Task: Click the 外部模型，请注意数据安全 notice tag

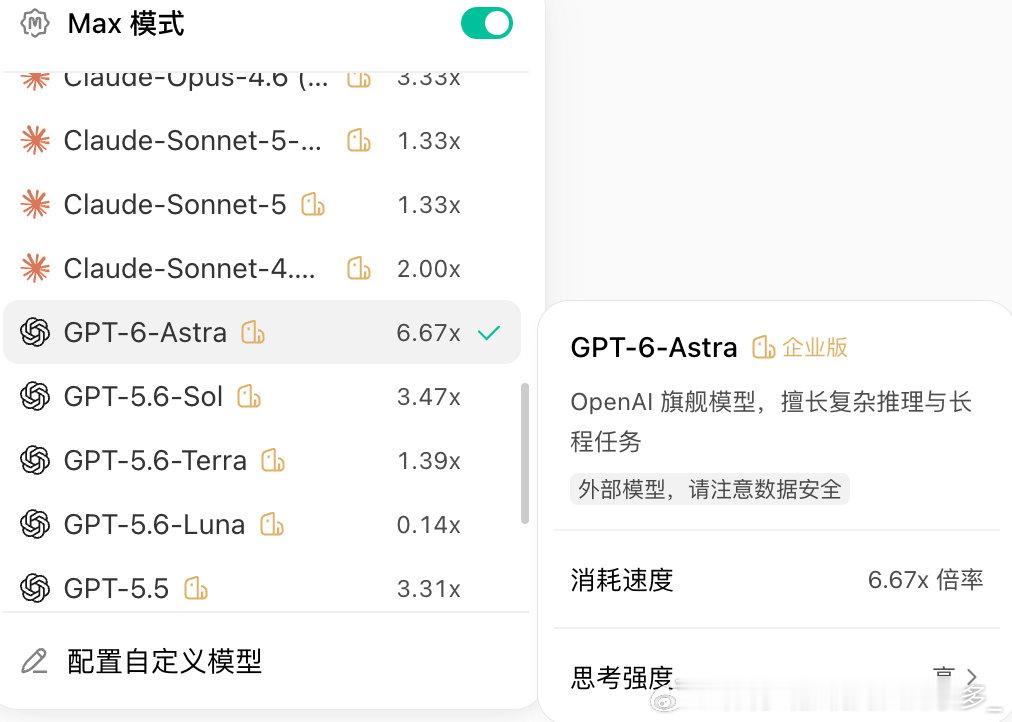Action: coord(709,489)
